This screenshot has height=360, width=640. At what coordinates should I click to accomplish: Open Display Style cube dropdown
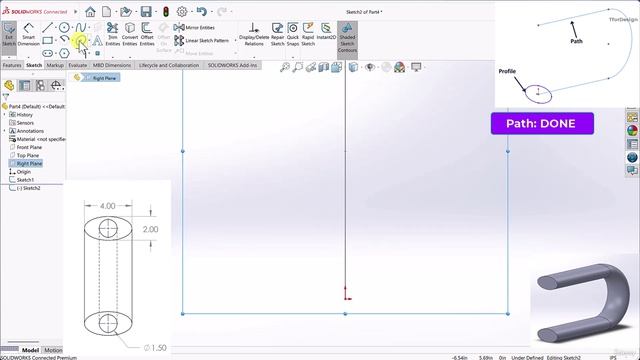click(353, 67)
